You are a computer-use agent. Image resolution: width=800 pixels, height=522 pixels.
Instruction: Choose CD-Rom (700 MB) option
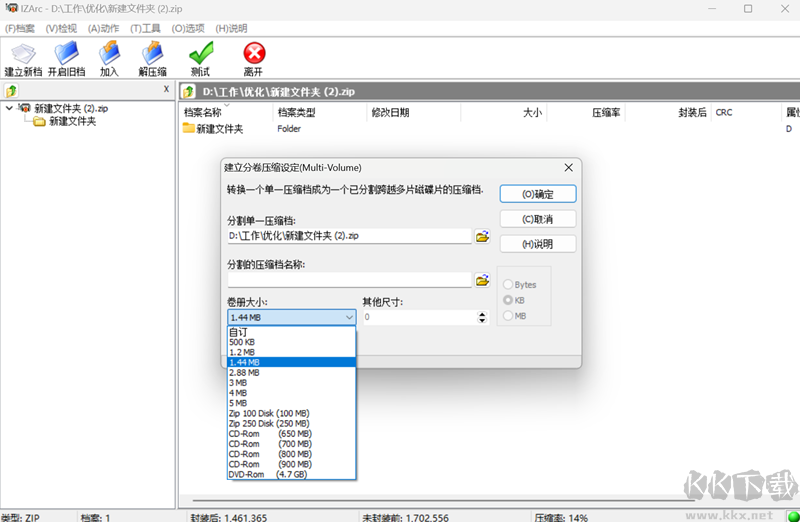pos(291,444)
